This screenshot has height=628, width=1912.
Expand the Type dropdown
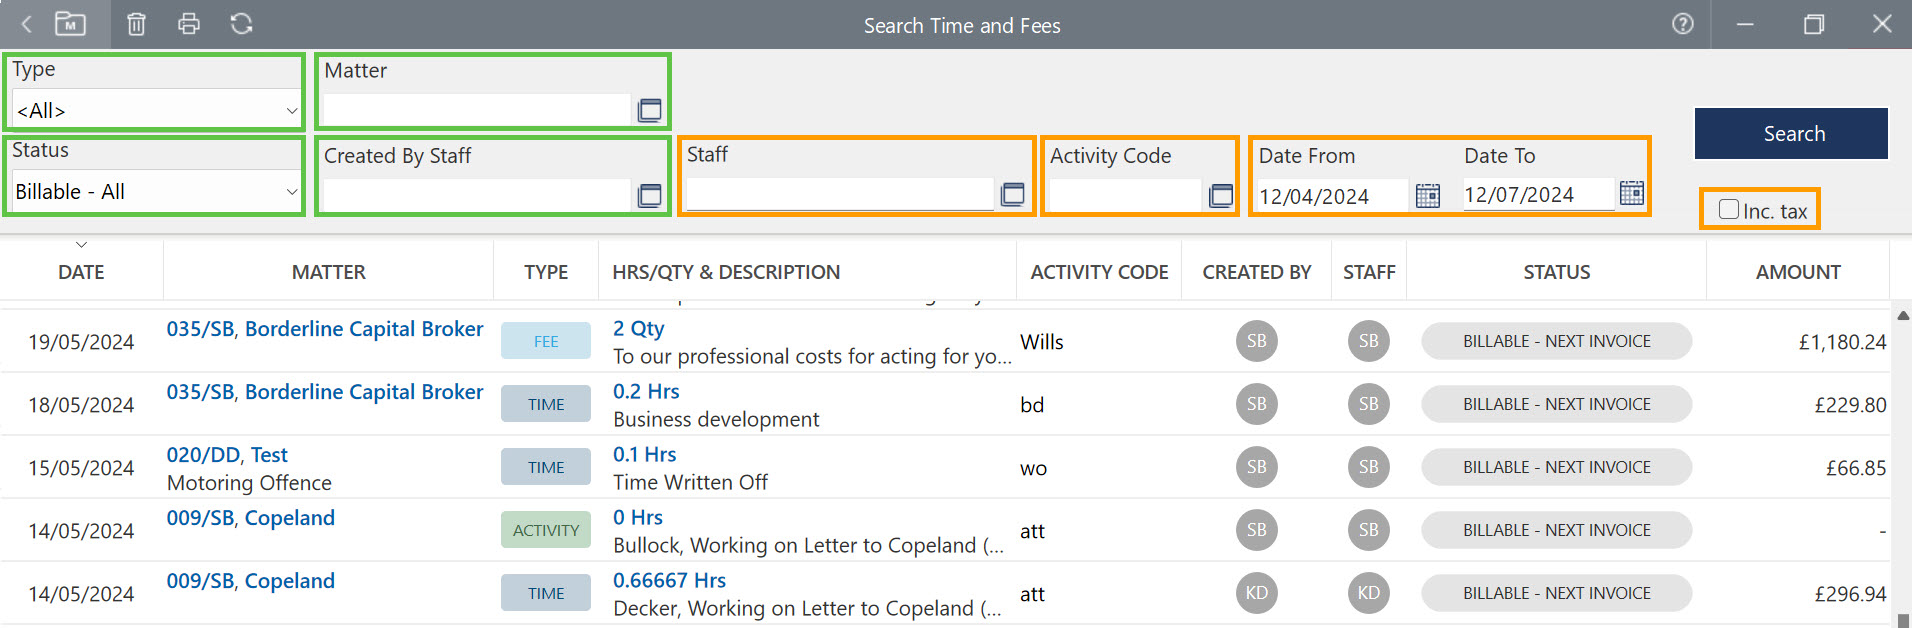(291, 111)
